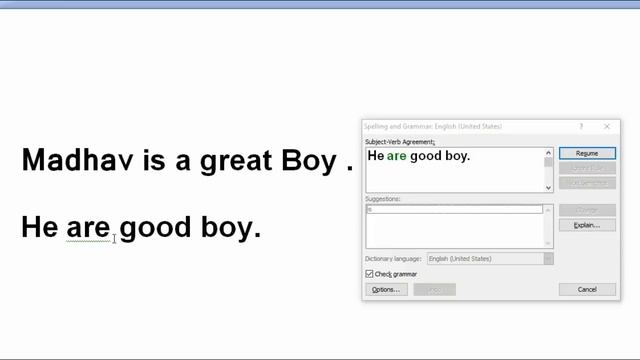Close the Spelling and Grammar dialog

tap(607, 127)
